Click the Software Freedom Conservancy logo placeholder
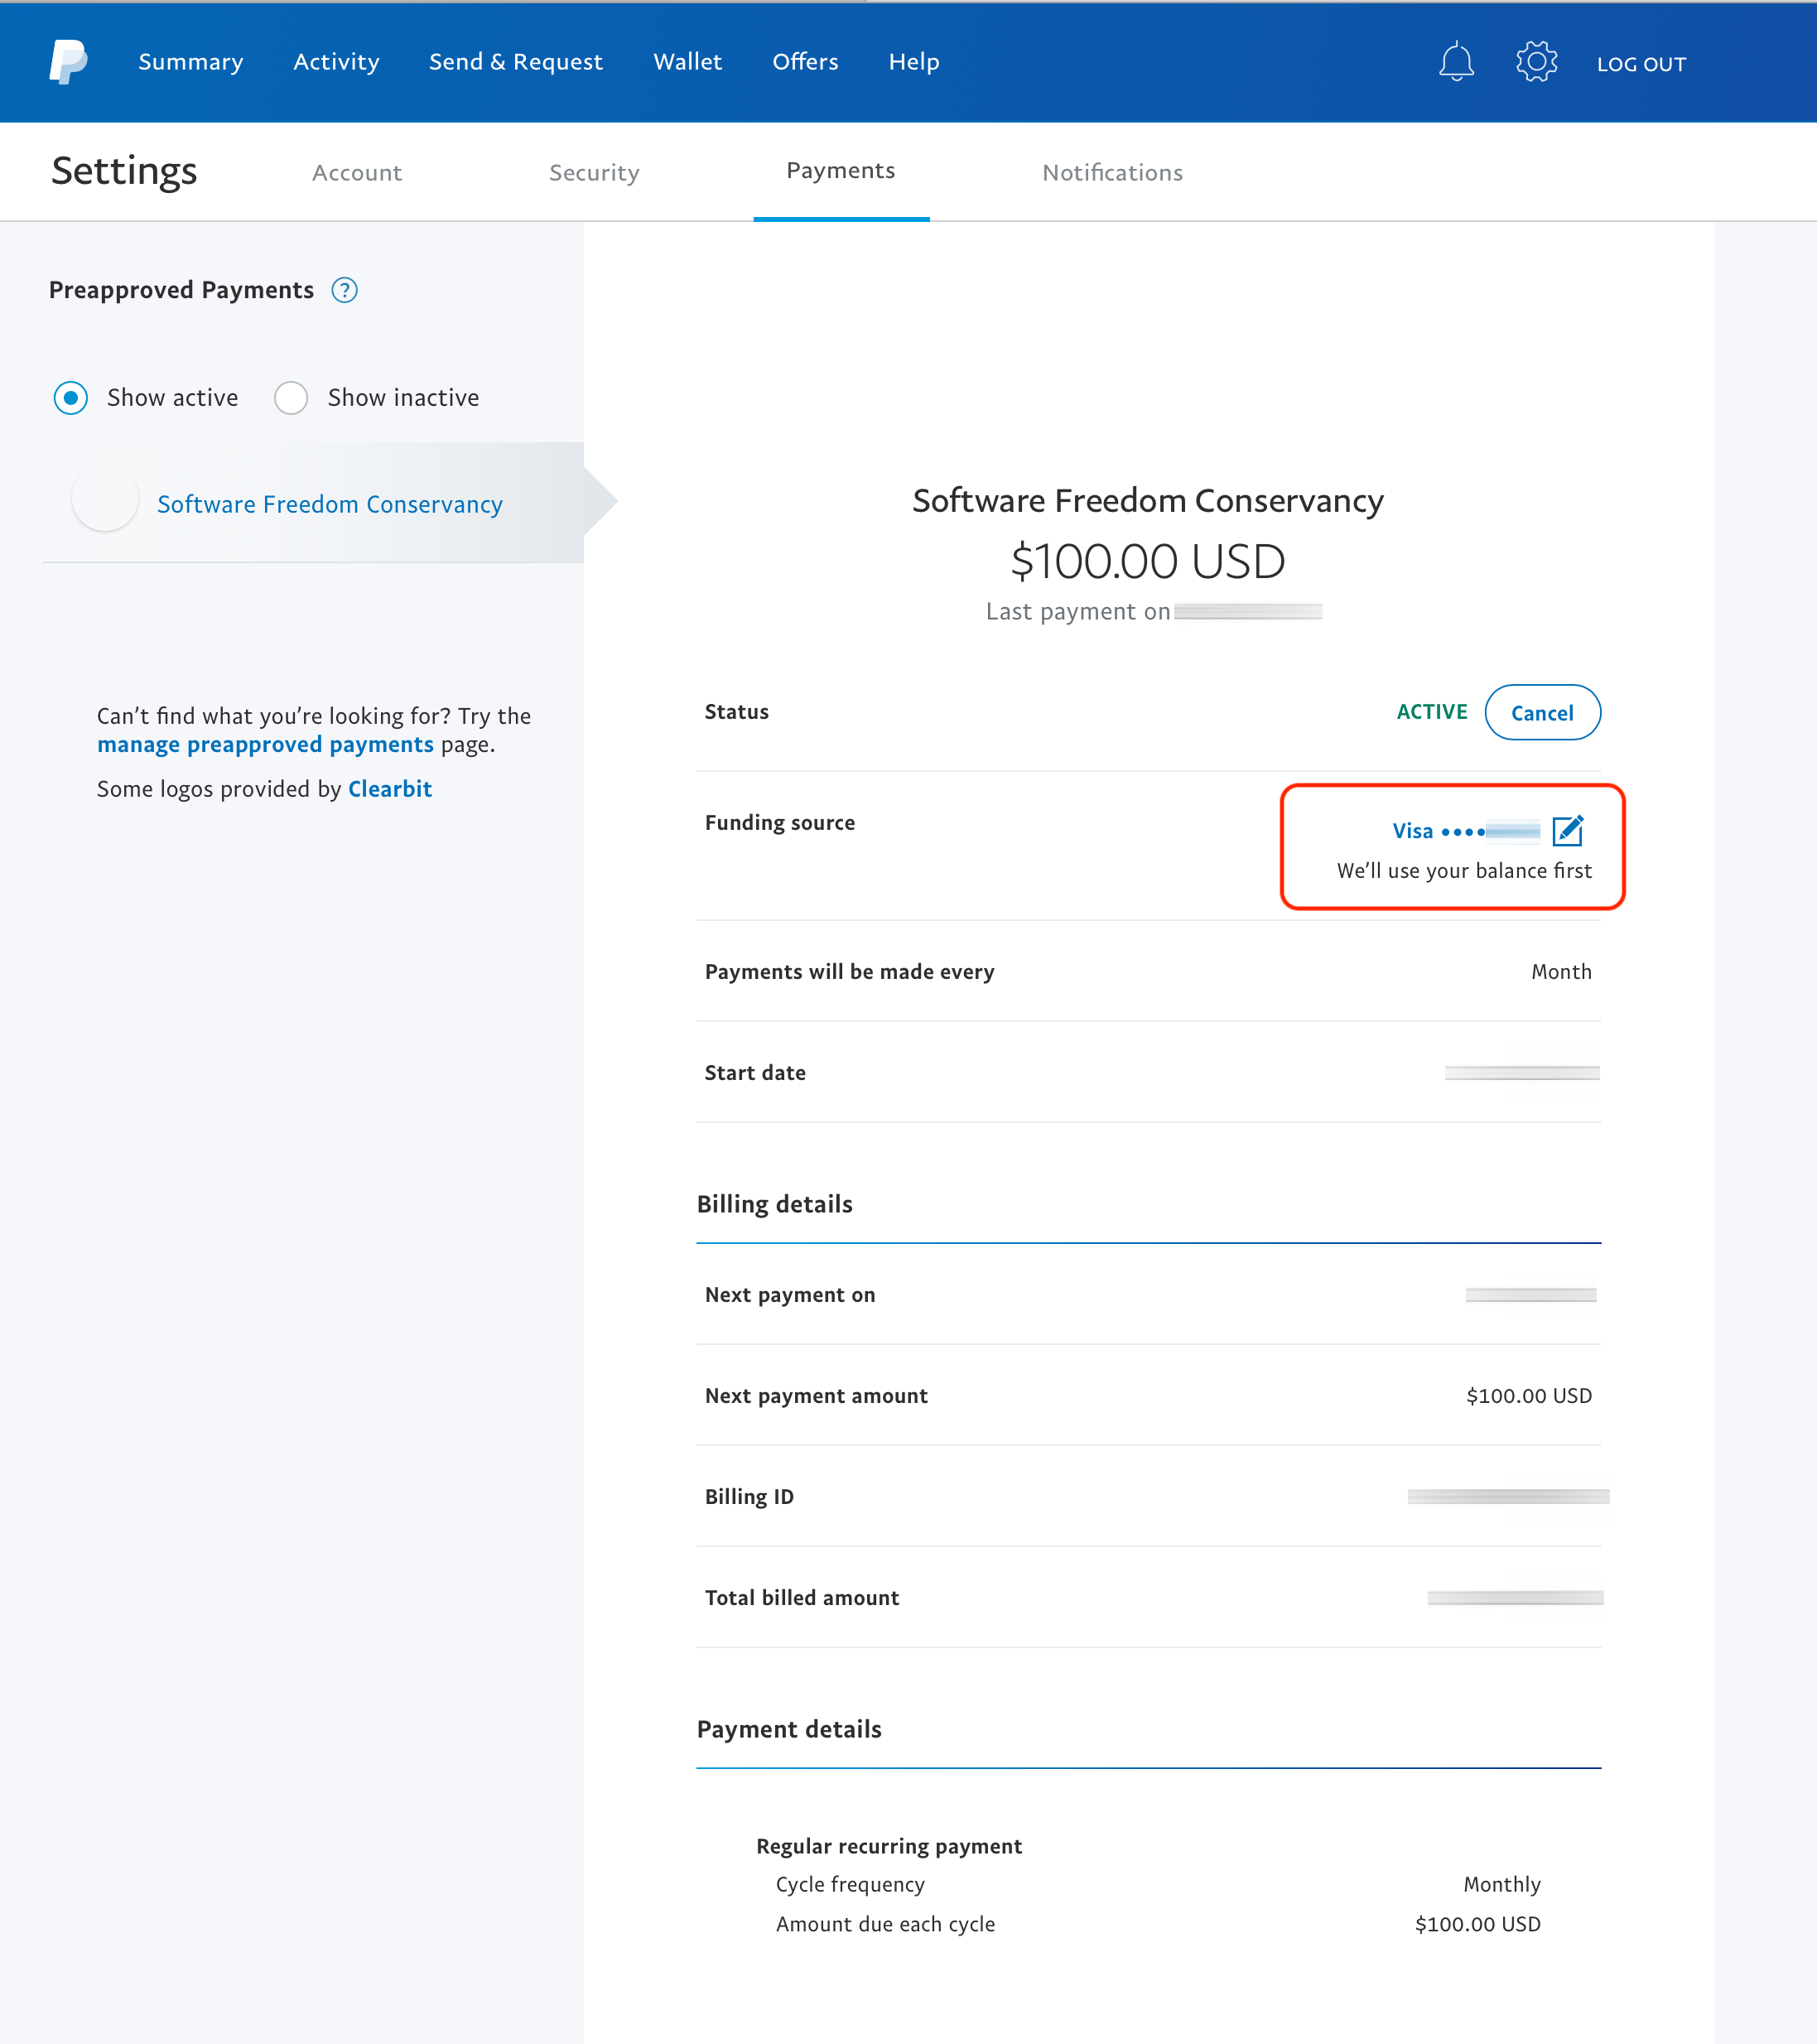Image resolution: width=1817 pixels, height=2044 pixels. 105,498
